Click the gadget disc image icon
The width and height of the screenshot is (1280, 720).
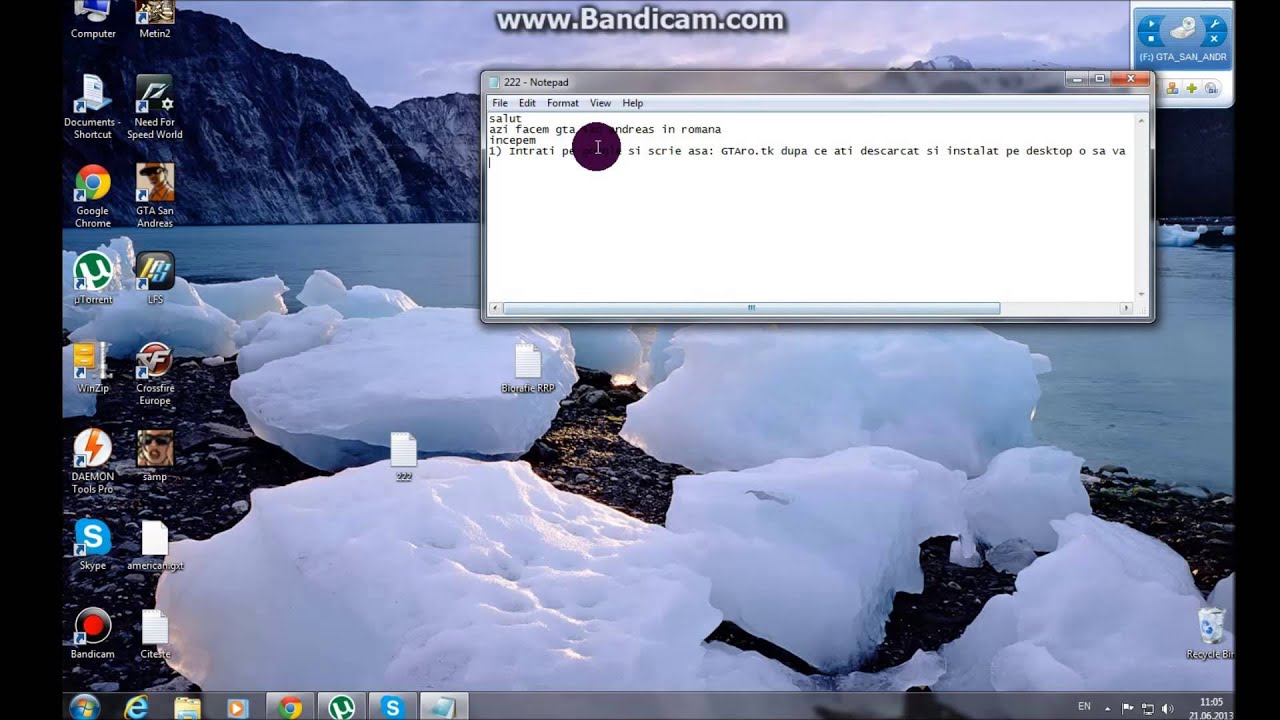tap(1183, 30)
